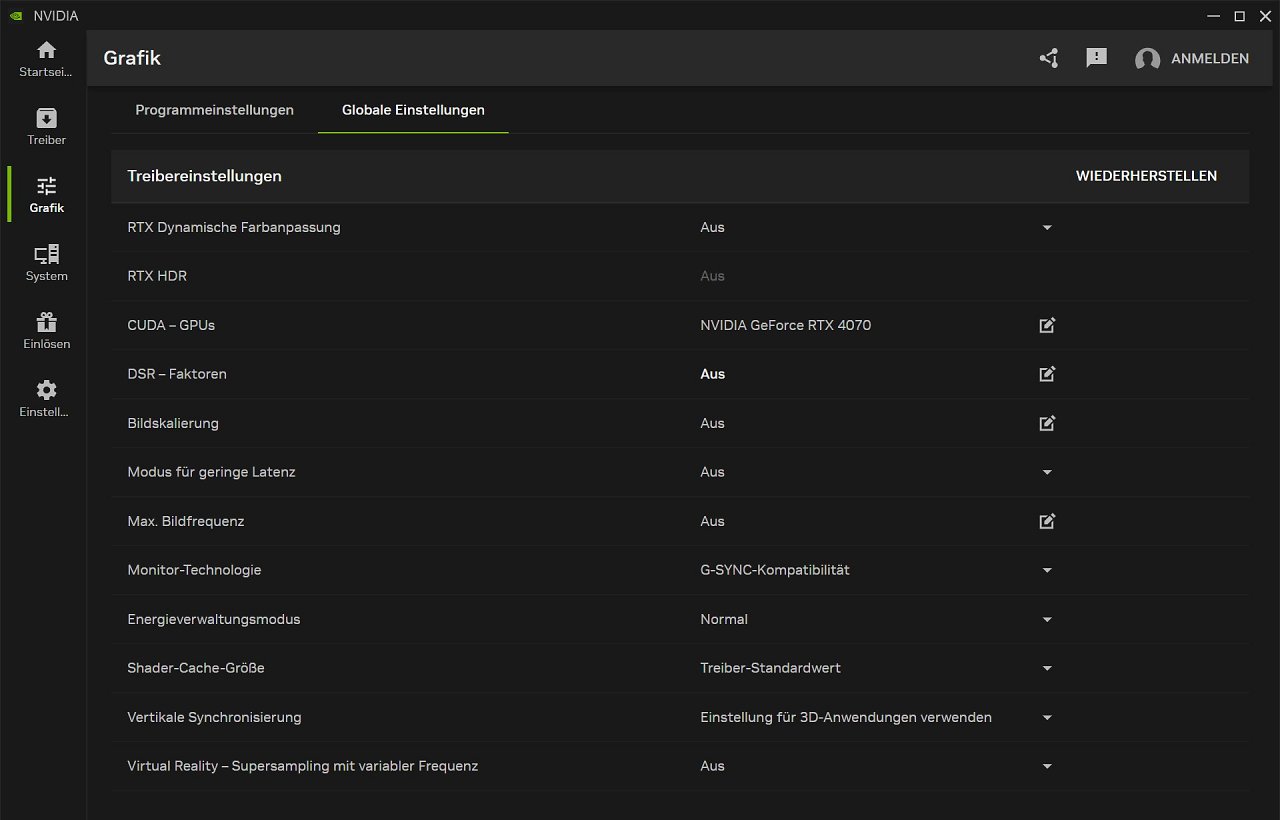Viewport: 1280px width, 820px height.
Task: Edit the Max. Bildfrequenz setting
Action: [x=1047, y=521]
